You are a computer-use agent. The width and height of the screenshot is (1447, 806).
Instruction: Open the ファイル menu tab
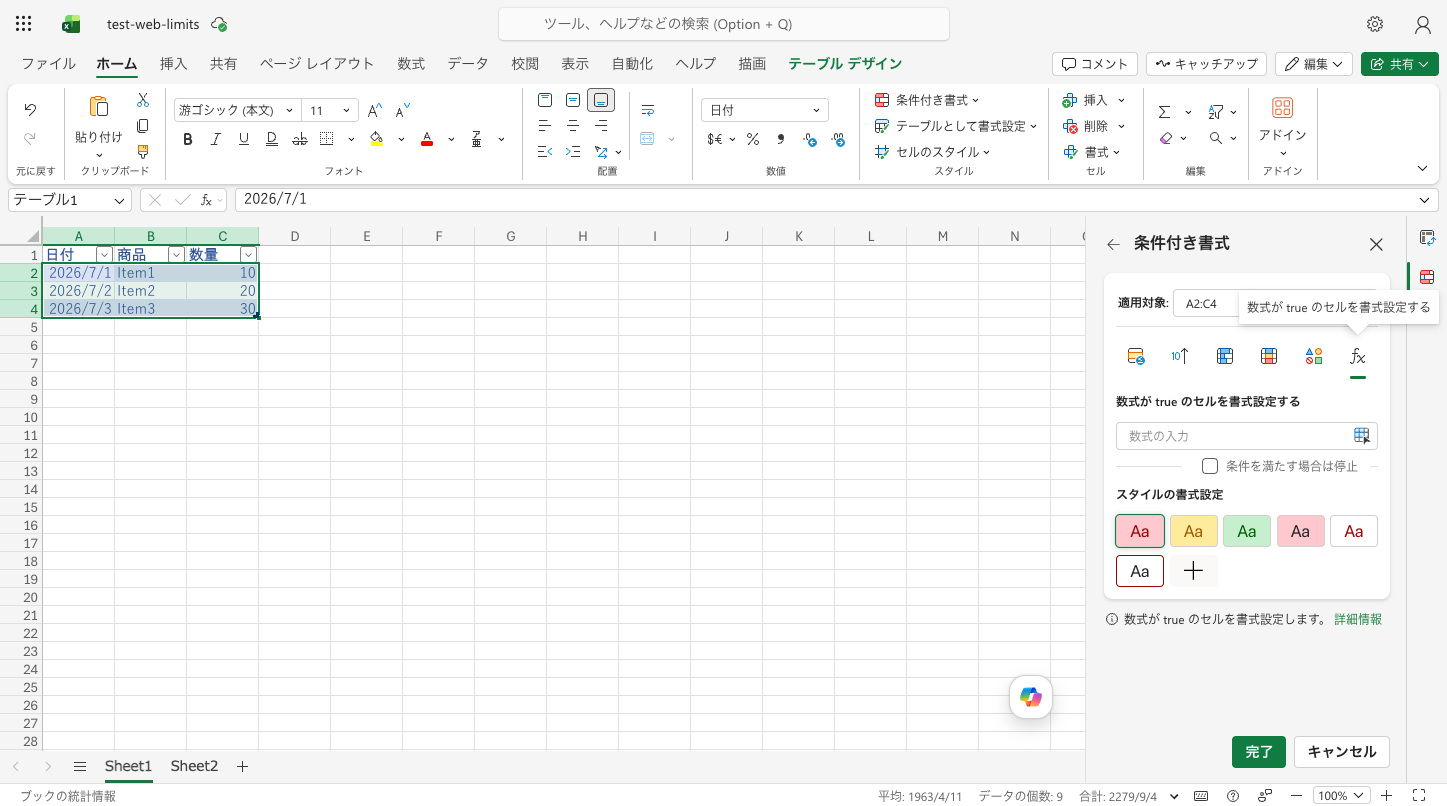coord(48,63)
